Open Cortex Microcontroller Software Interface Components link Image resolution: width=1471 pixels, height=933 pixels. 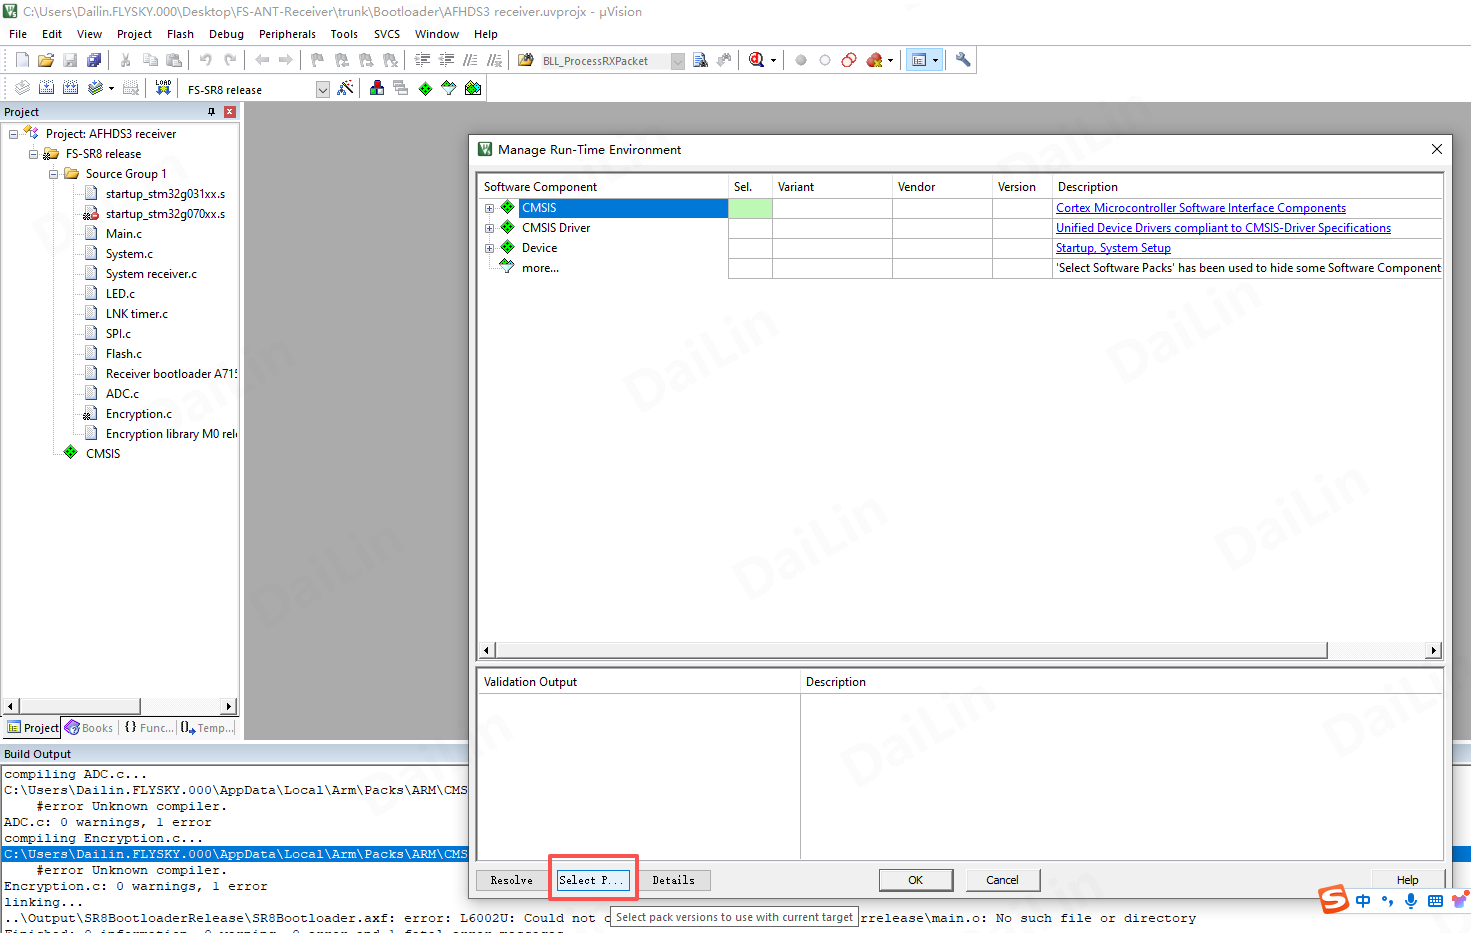coord(1201,208)
